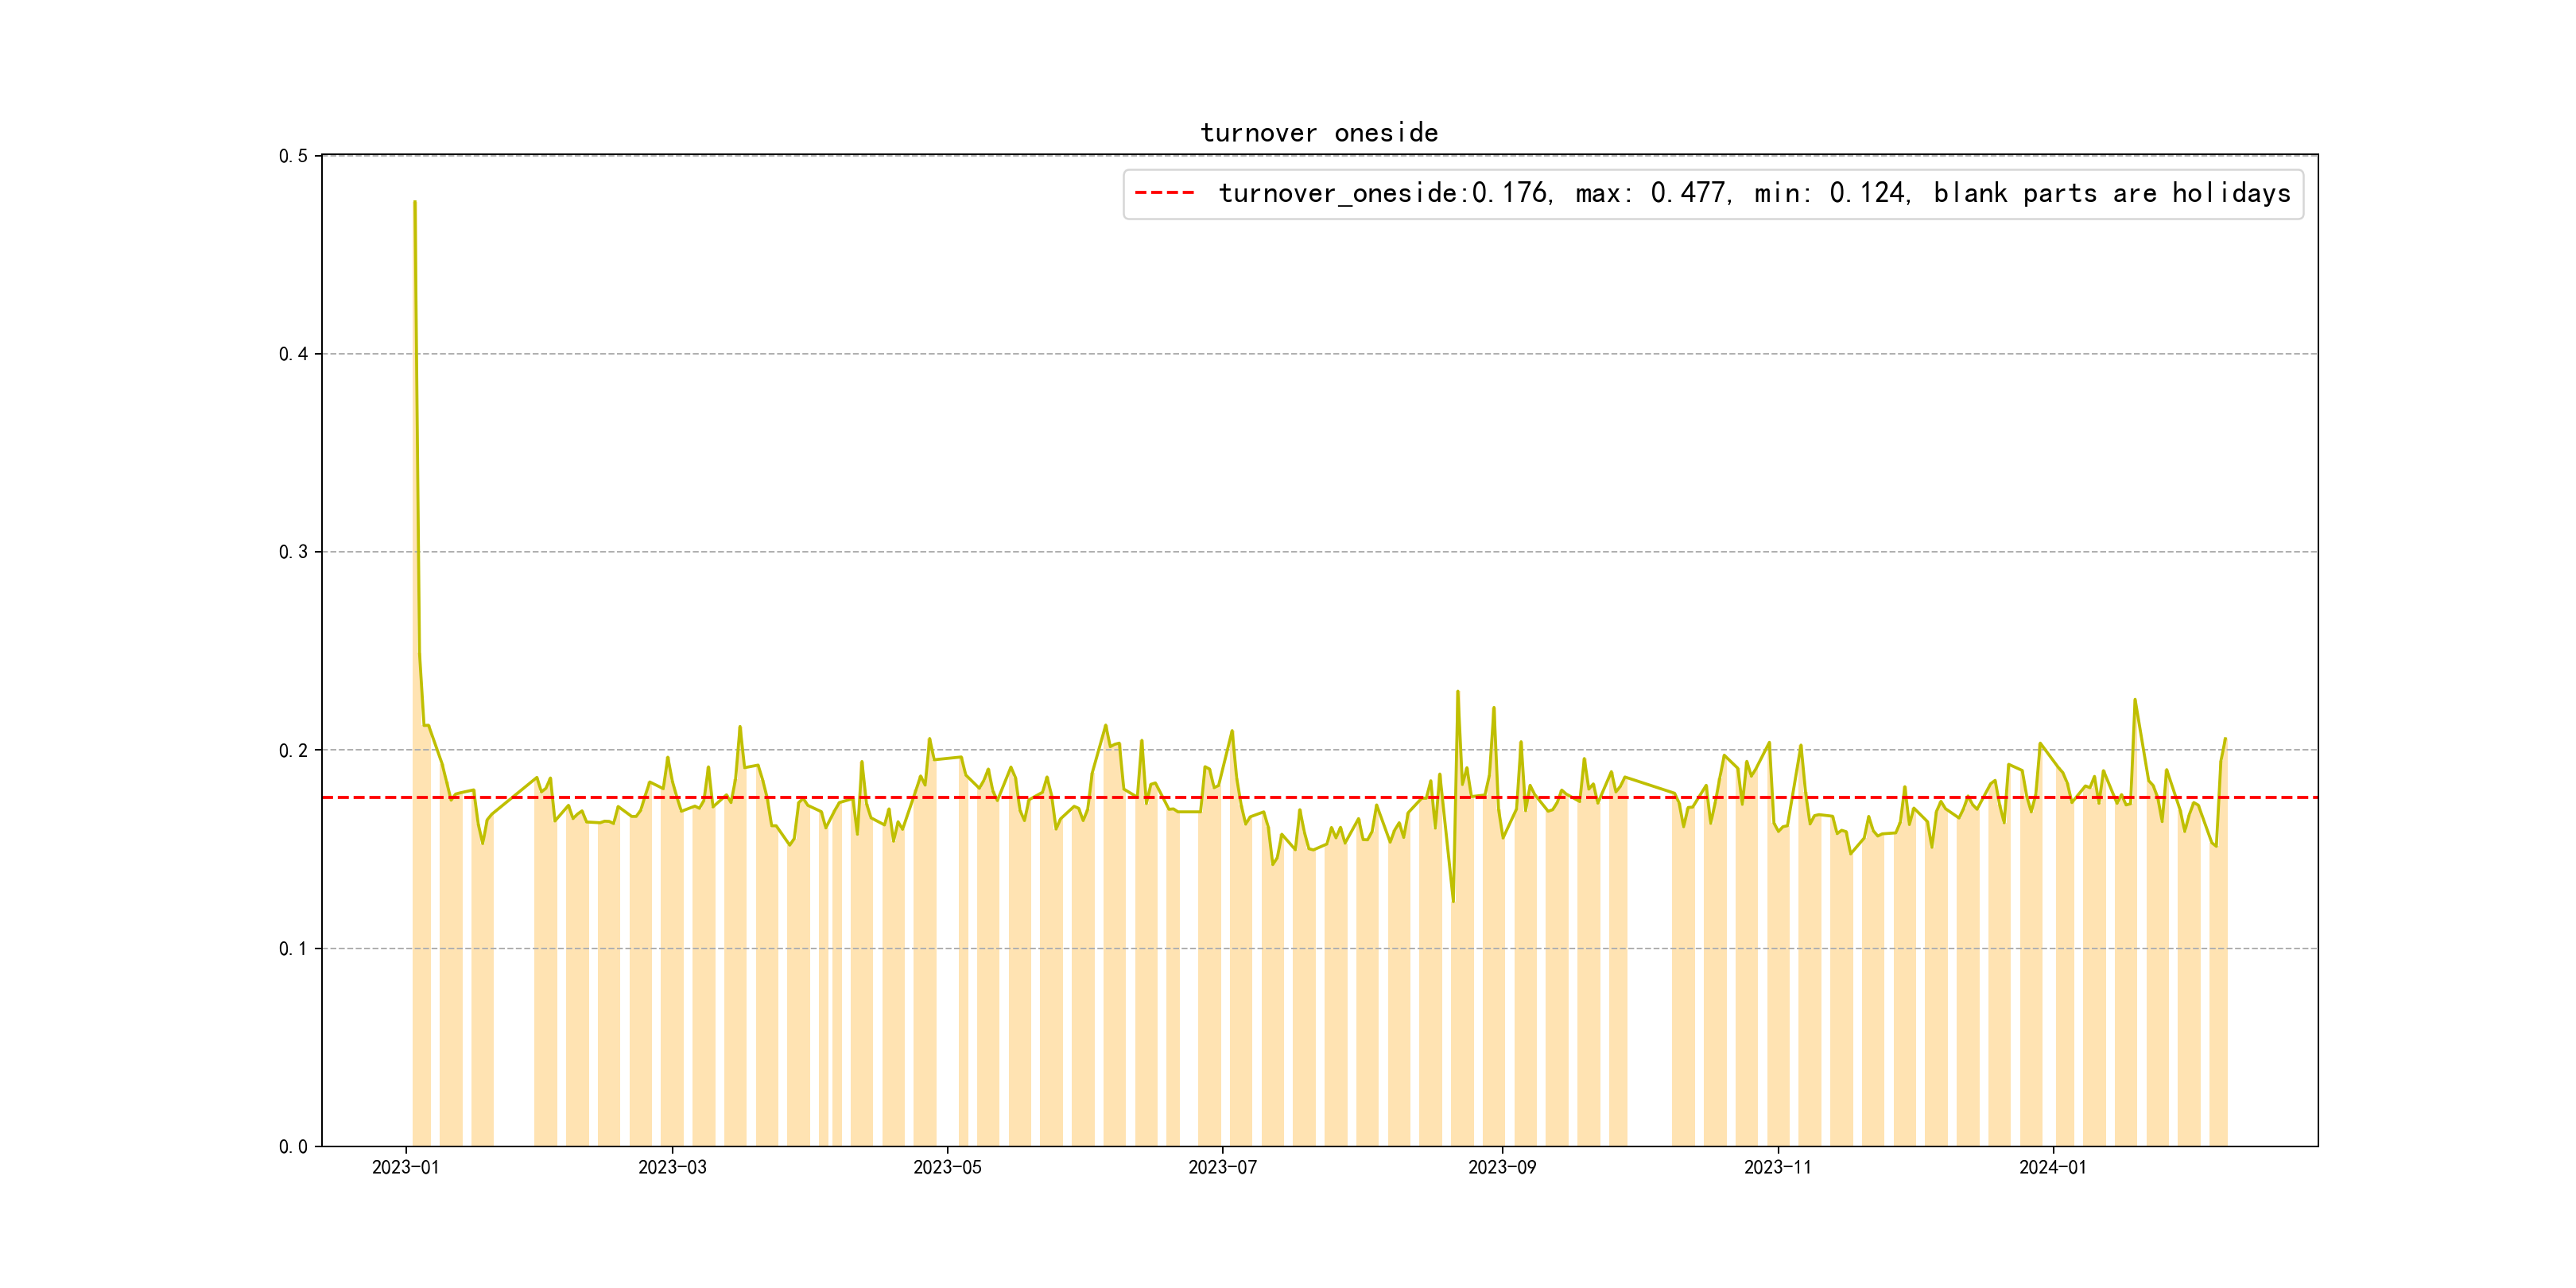2576x1288 pixels.
Task: Click the chart title 'turnover oneside'
Action: [1318, 133]
